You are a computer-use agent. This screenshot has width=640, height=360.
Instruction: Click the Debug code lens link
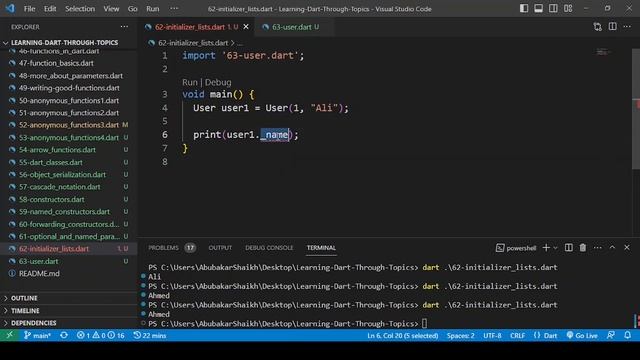point(218,82)
